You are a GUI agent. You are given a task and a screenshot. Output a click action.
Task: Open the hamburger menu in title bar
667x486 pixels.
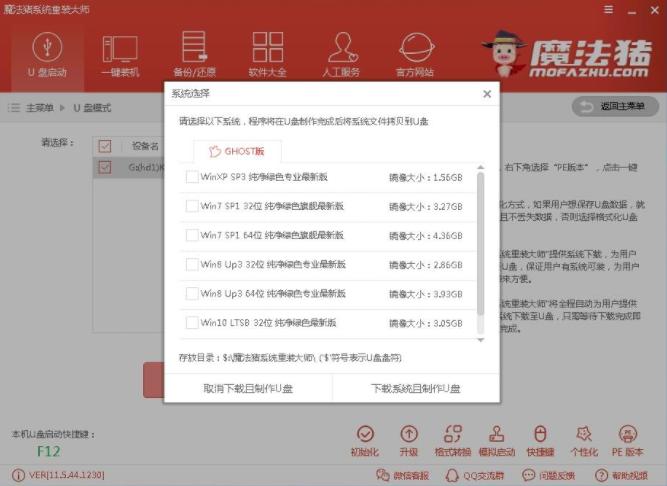point(609,9)
